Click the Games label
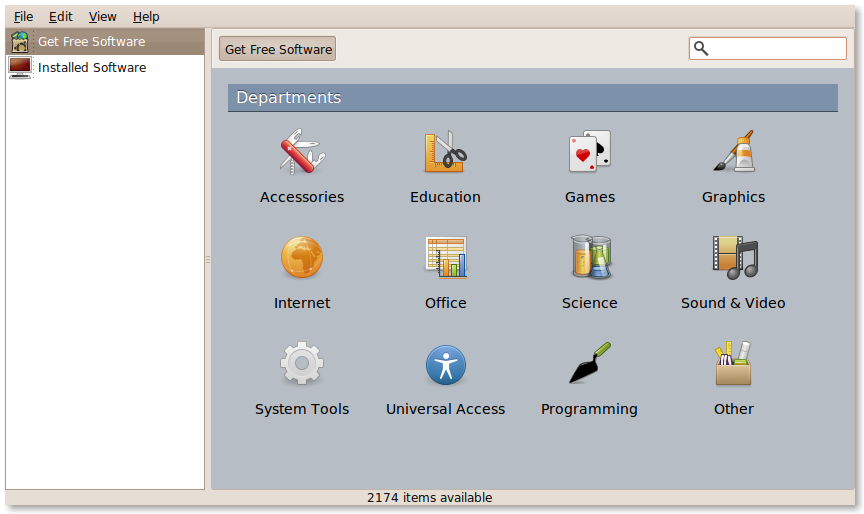Image resolution: width=864 pixels, height=514 pixels. click(x=590, y=197)
